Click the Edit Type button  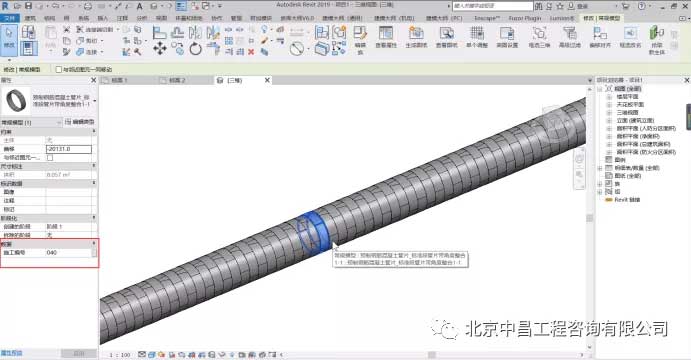point(80,122)
